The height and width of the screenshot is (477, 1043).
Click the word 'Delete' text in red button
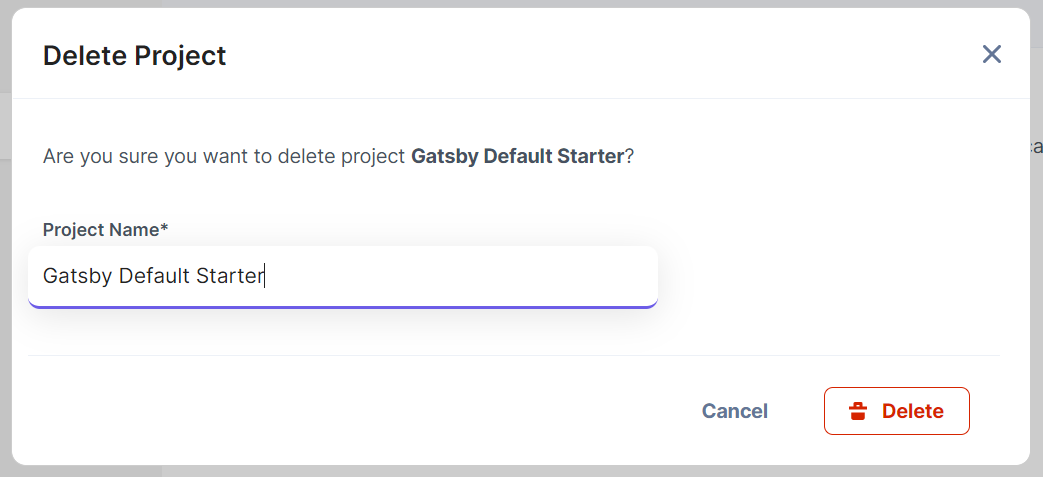click(x=913, y=411)
